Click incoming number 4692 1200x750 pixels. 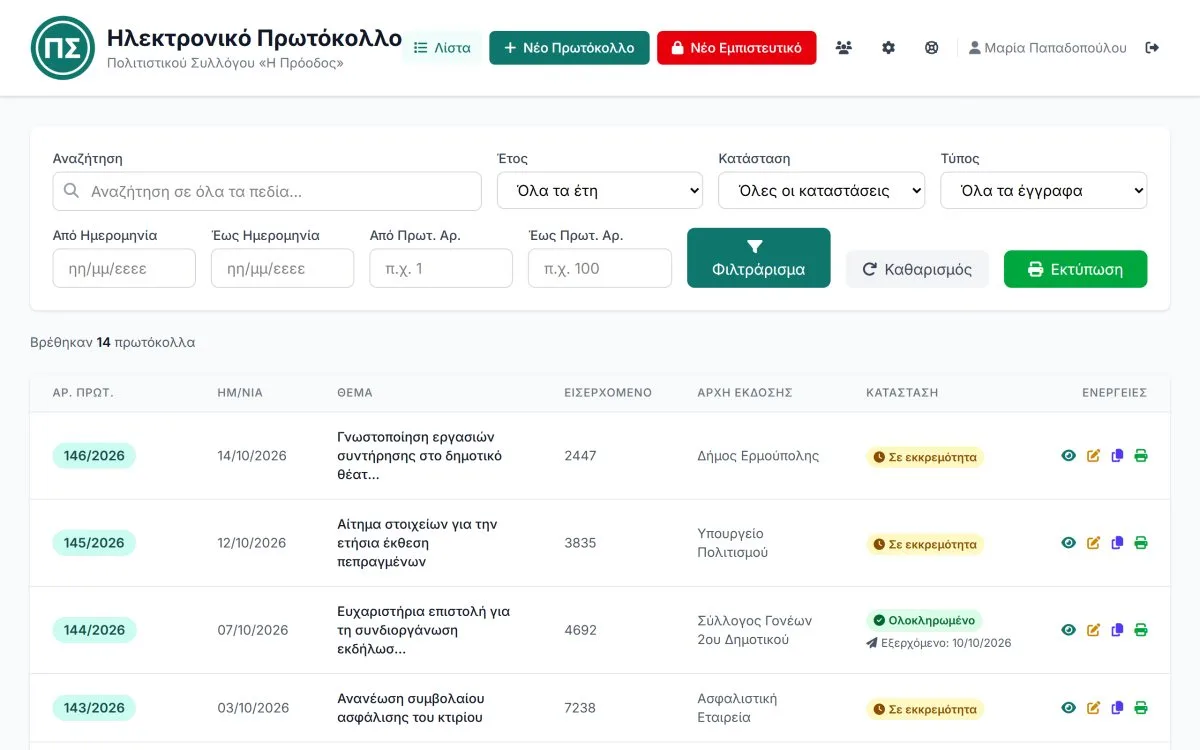pyautogui.click(x=580, y=630)
